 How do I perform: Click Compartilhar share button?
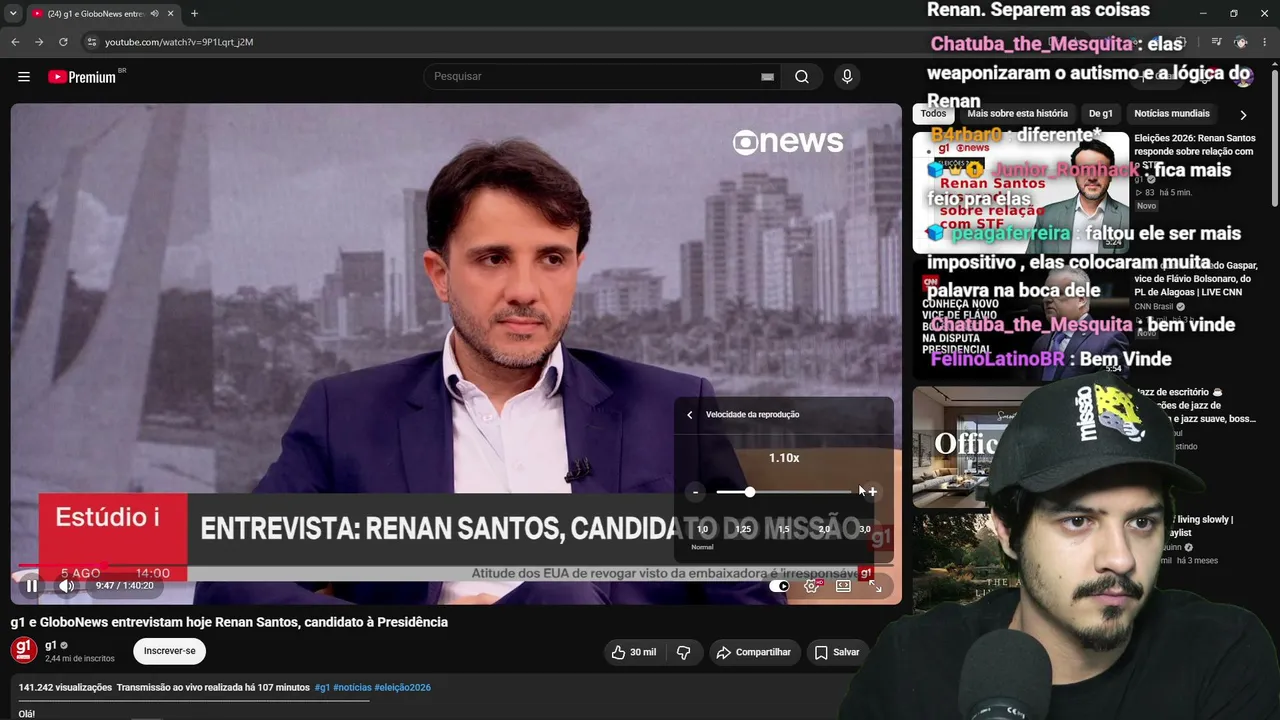(754, 652)
